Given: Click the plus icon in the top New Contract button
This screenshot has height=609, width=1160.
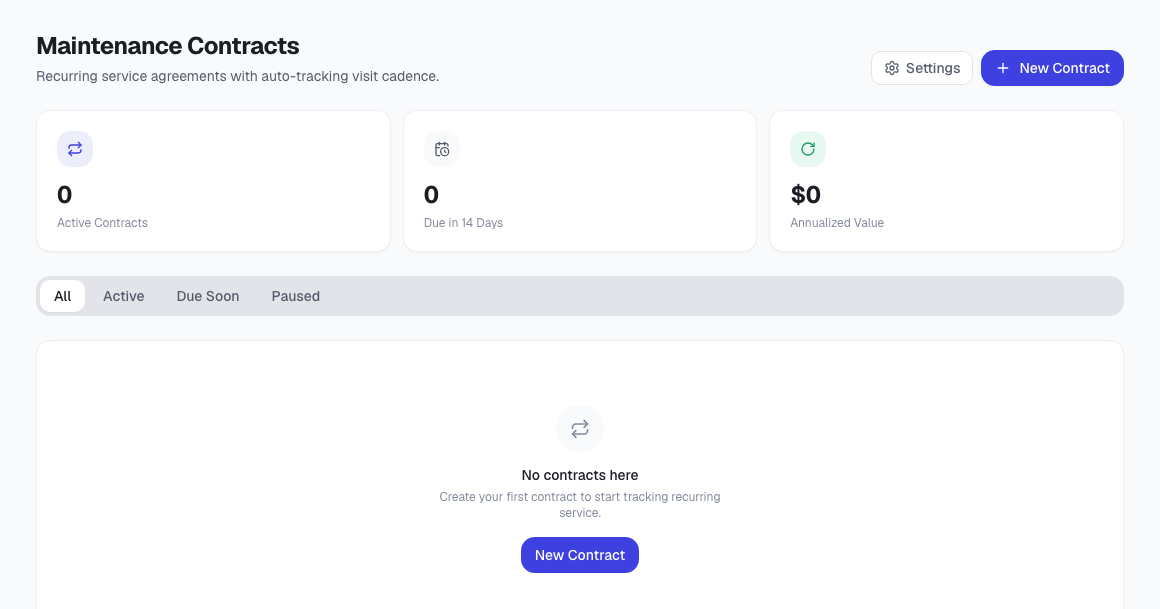Looking at the screenshot, I should (1002, 68).
